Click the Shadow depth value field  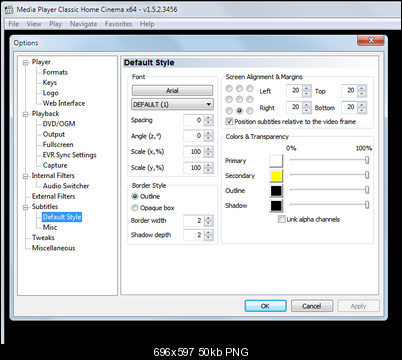click(194, 235)
